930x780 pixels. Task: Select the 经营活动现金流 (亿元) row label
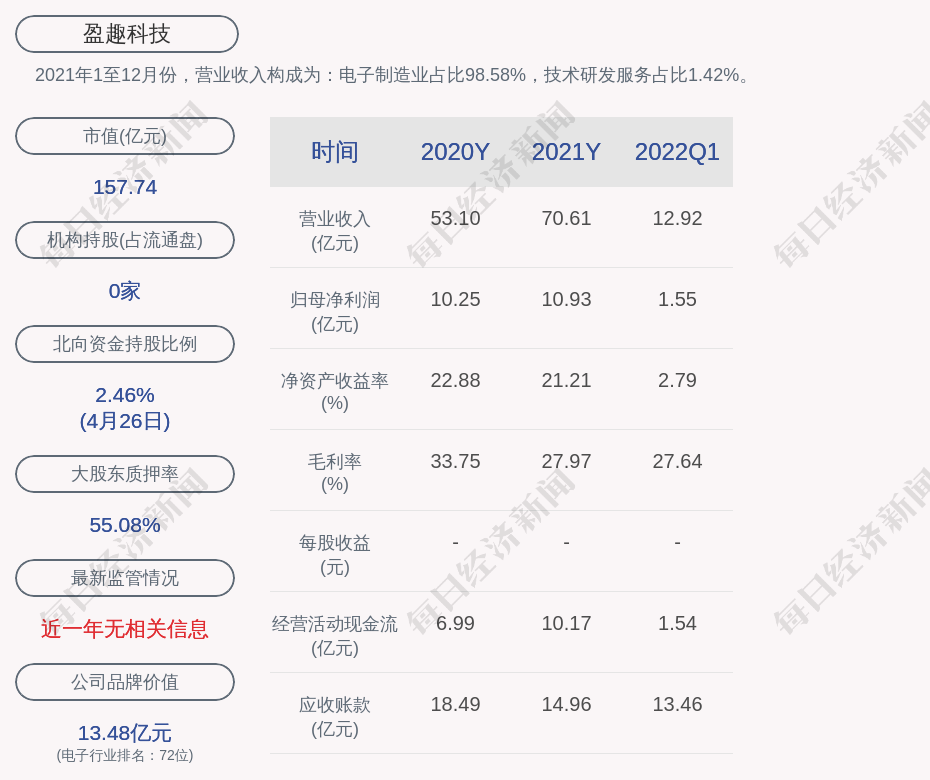point(335,636)
